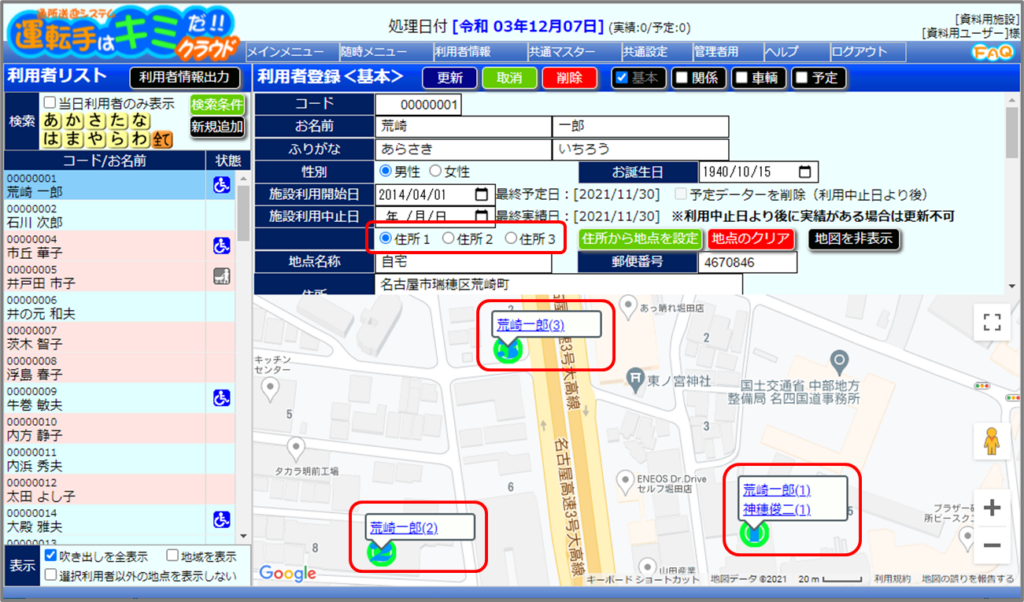The height and width of the screenshot is (602, 1024).
Task: Click the 更新 button
Action: pos(449,78)
